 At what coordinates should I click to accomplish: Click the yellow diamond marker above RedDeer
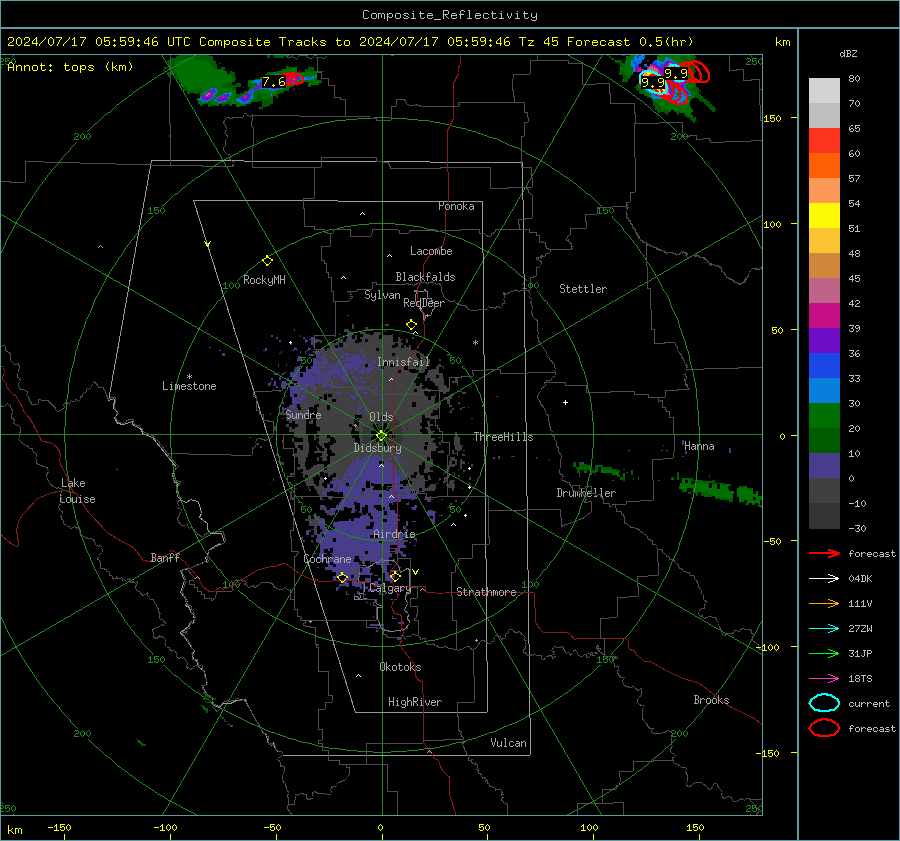(411, 325)
